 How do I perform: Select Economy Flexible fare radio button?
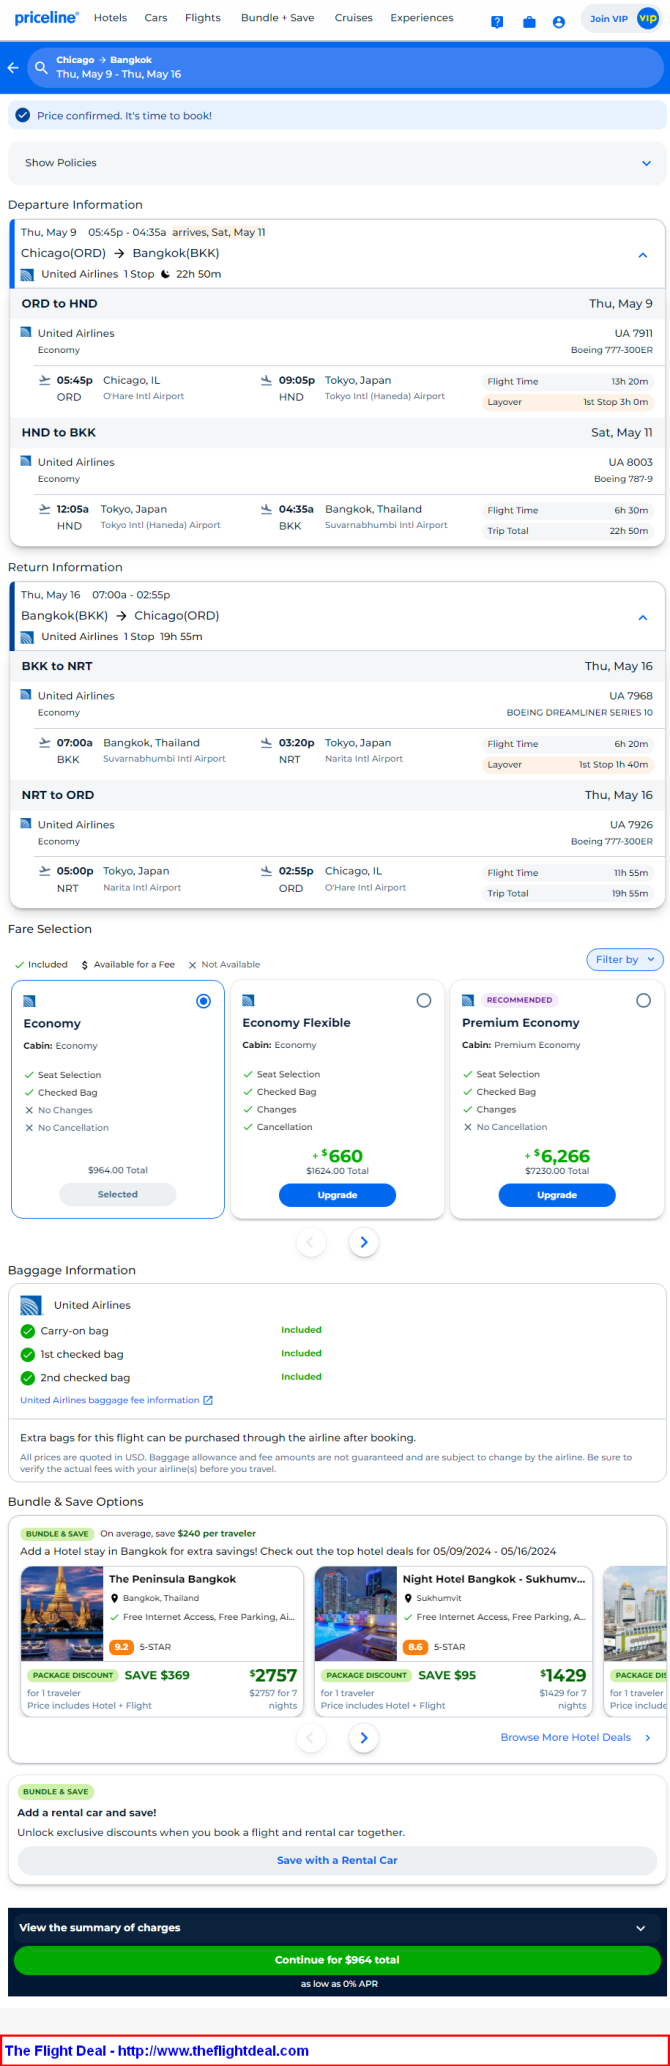[x=424, y=1000]
